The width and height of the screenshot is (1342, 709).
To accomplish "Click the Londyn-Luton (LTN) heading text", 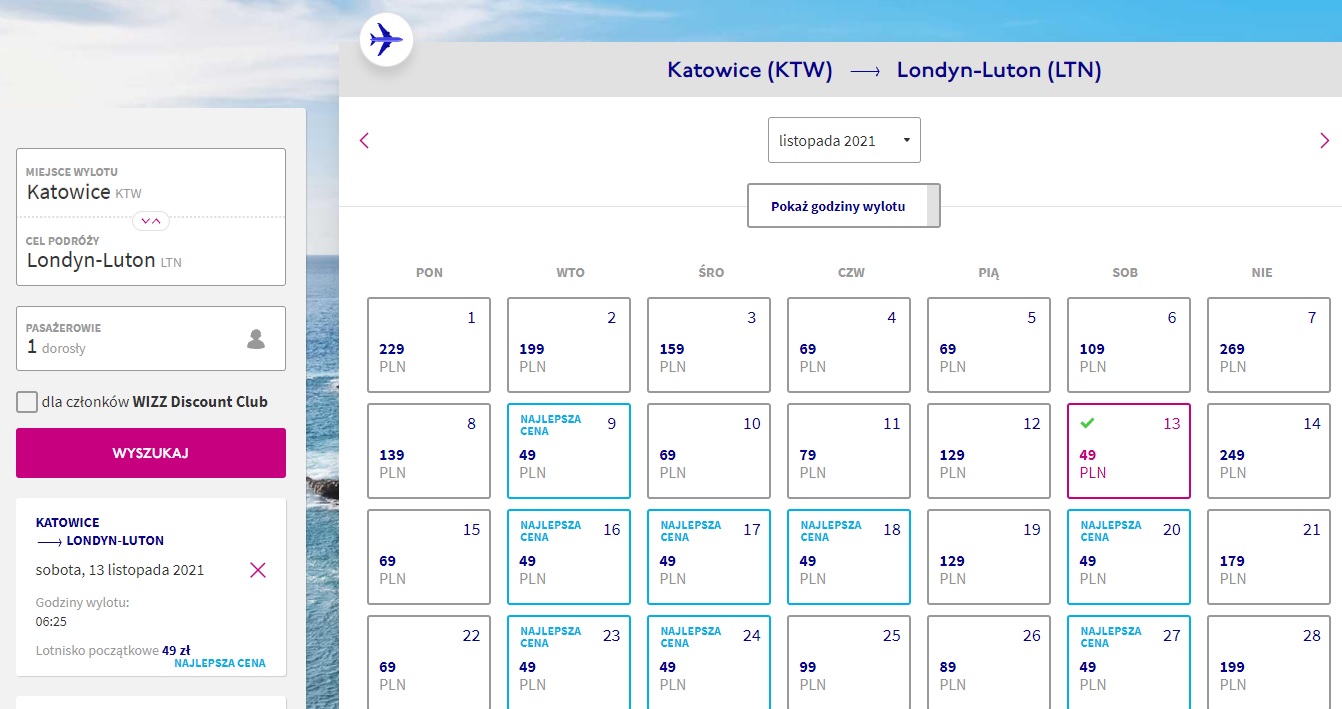I will [x=999, y=71].
